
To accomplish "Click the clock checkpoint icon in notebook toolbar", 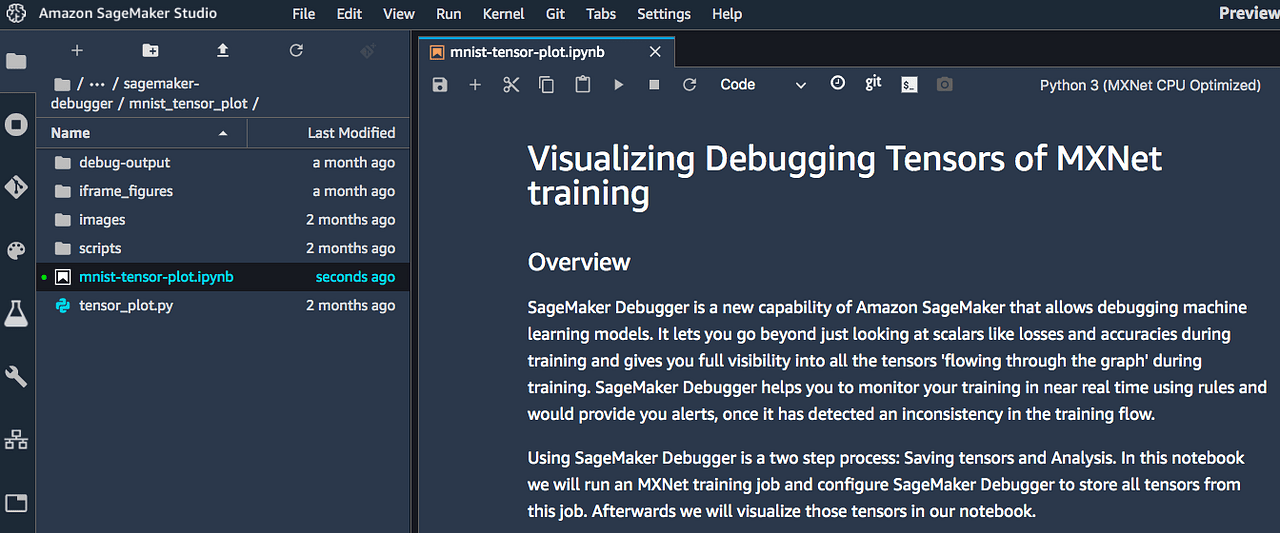I will [838, 83].
